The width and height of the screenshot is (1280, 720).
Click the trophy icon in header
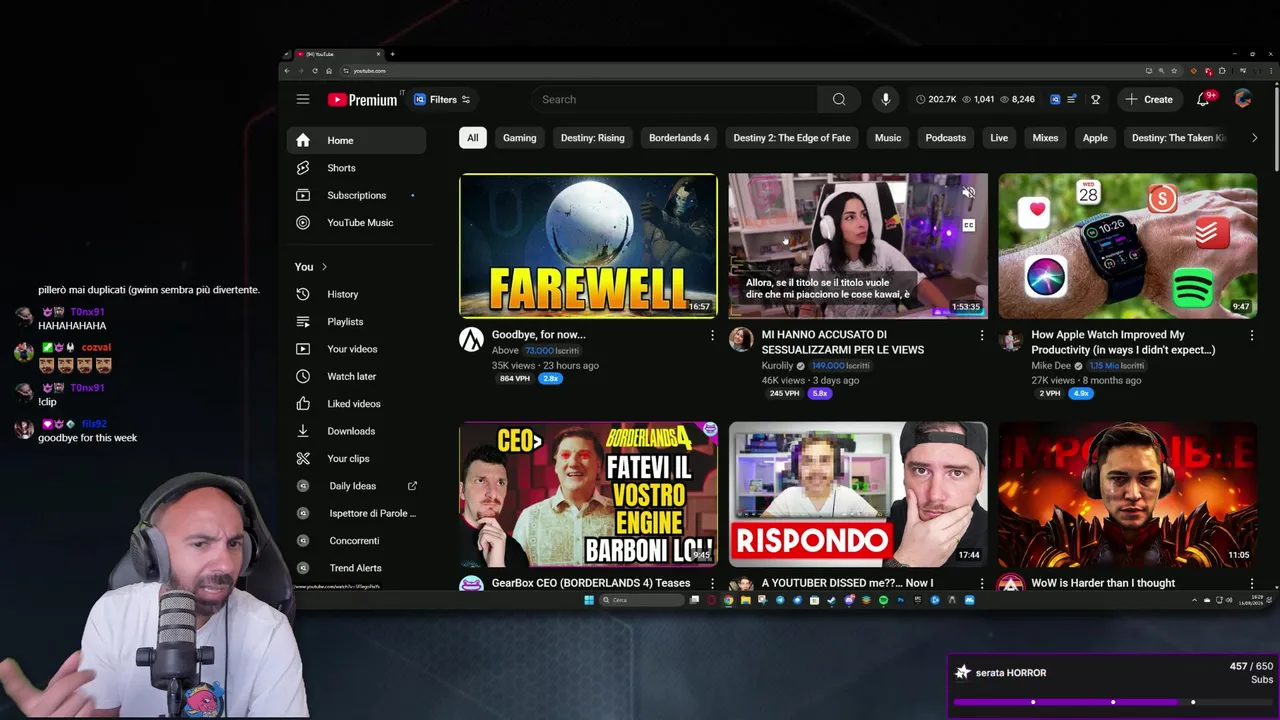(x=1095, y=99)
